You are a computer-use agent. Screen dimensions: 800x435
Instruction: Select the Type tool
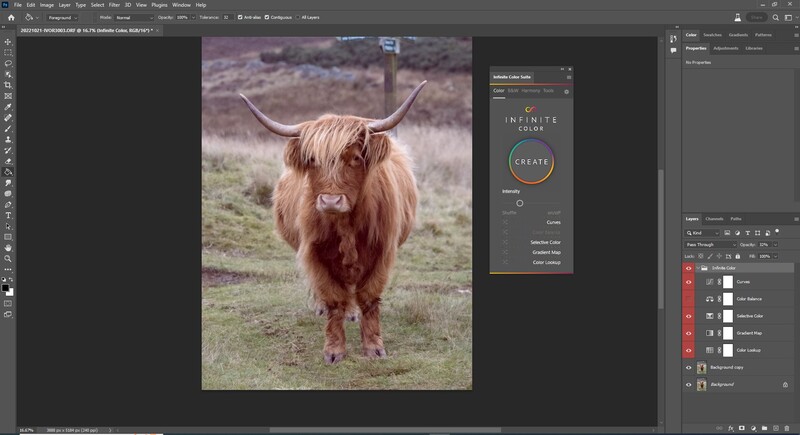click(8, 214)
